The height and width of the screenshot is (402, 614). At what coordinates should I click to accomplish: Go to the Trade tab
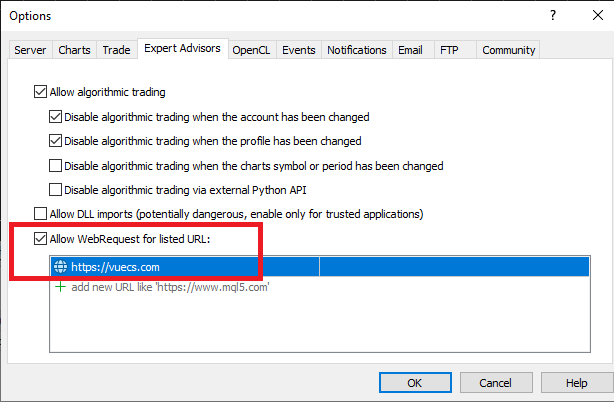117,50
